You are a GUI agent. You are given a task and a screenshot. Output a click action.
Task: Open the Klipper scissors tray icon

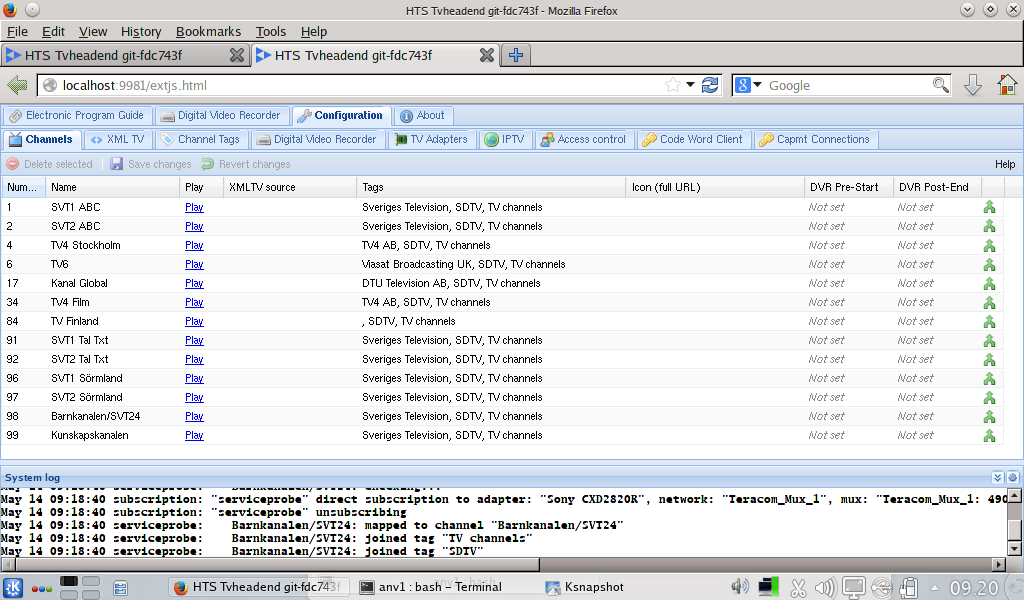798,588
